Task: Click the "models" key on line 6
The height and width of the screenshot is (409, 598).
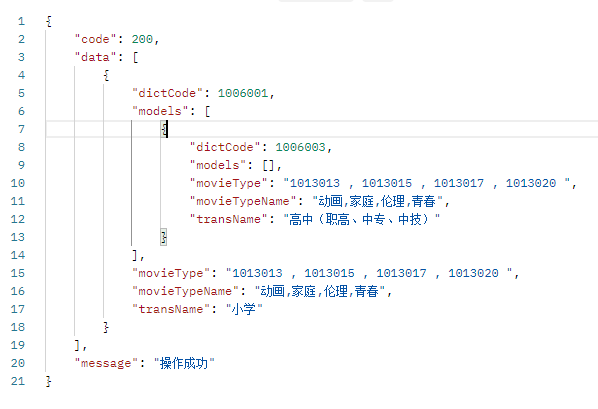Action: pos(160,111)
